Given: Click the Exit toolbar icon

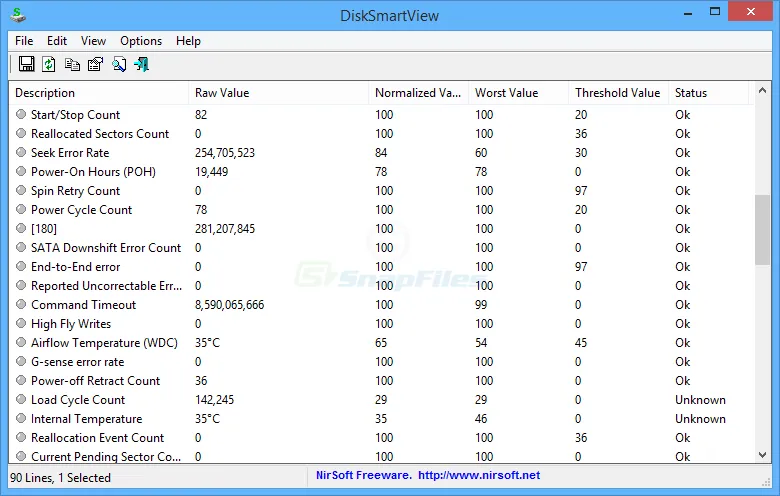Looking at the screenshot, I should (x=142, y=64).
